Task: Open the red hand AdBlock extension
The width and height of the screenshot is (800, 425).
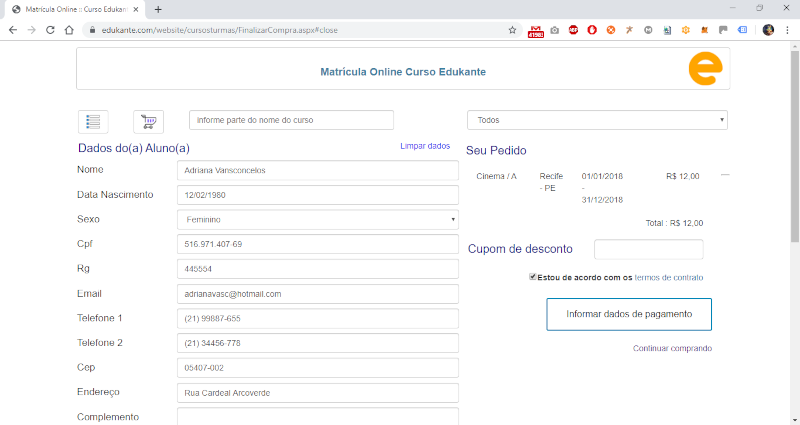Action: [x=592, y=30]
